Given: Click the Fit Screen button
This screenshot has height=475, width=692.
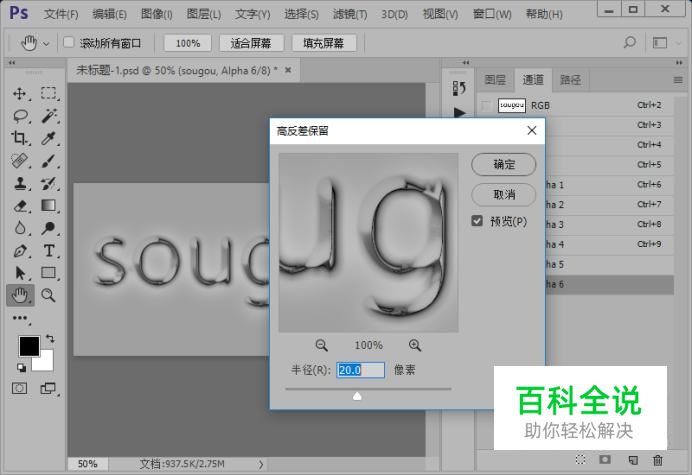Looking at the screenshot, I should 251,43.
